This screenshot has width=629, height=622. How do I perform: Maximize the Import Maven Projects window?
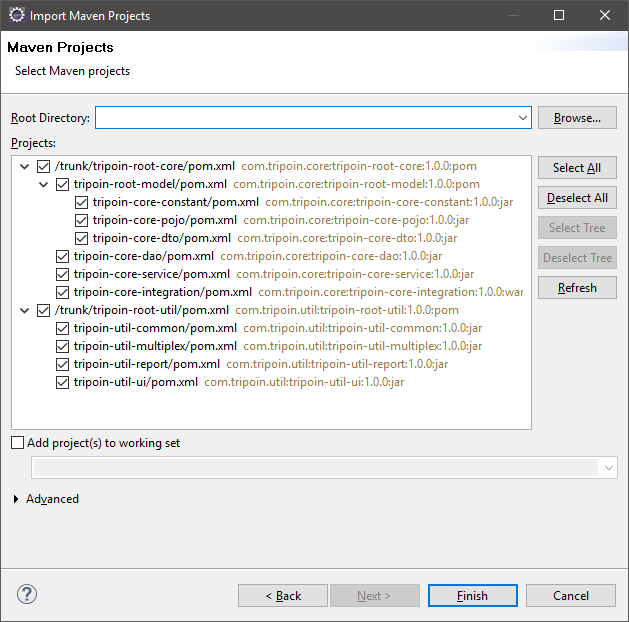pyautogui.click(x=559, y=15)
